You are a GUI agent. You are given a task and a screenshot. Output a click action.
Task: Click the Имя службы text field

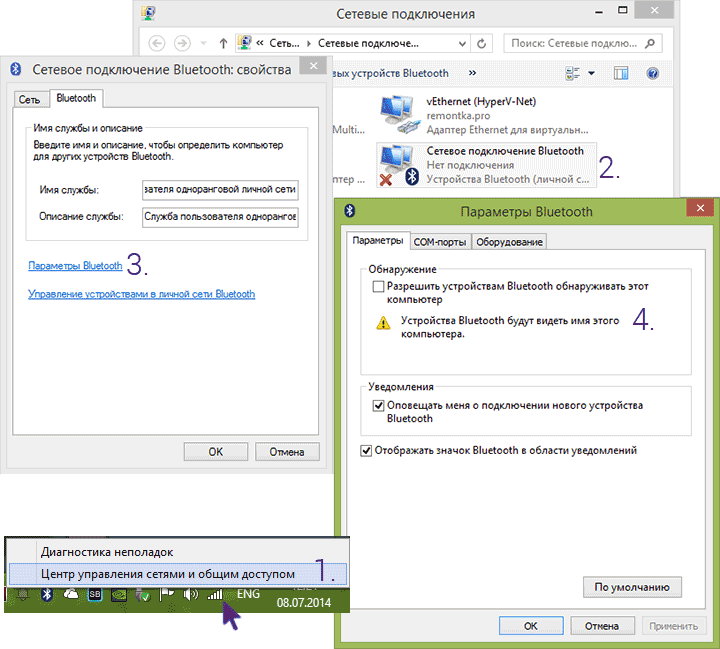pos(219,190)
